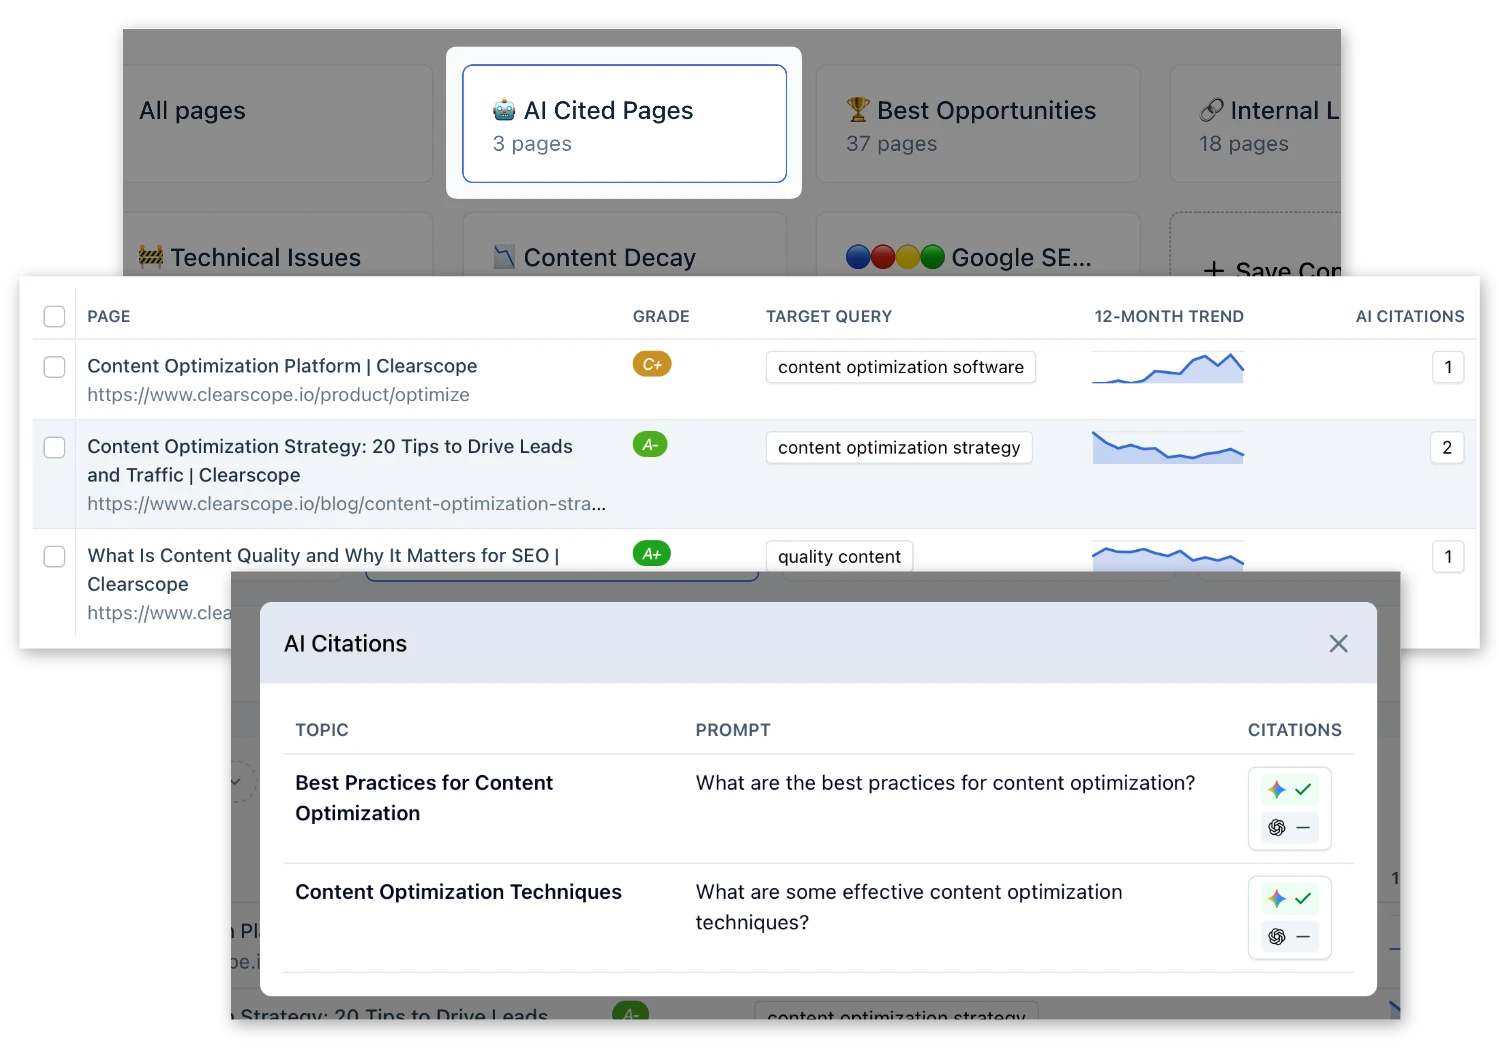
Task: Click the TOPIC column header in dialog
Action: tap(322, 730)
